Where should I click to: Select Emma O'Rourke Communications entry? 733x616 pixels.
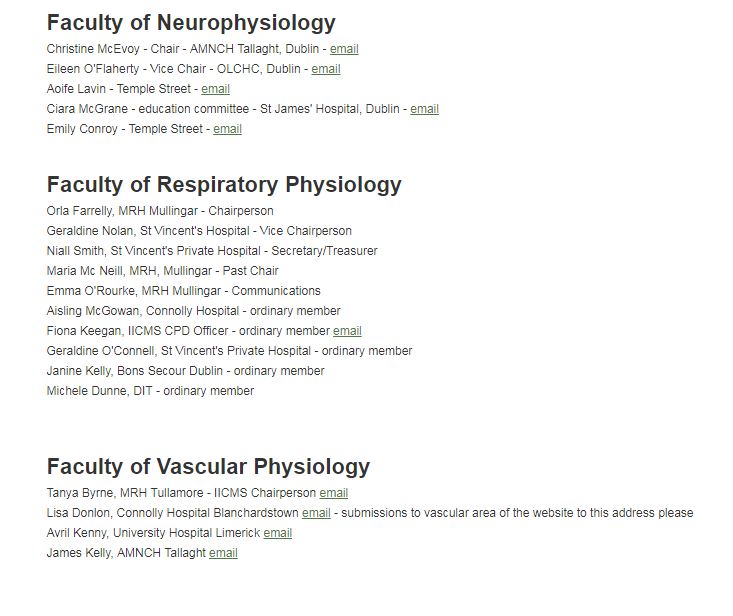click(183, 291)
